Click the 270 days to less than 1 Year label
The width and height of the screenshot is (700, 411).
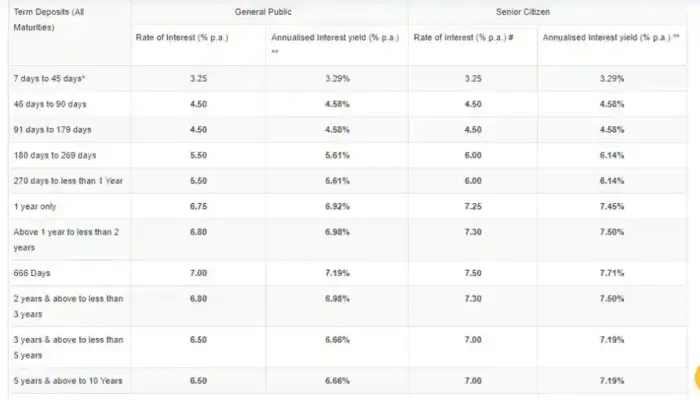(65, 181)
